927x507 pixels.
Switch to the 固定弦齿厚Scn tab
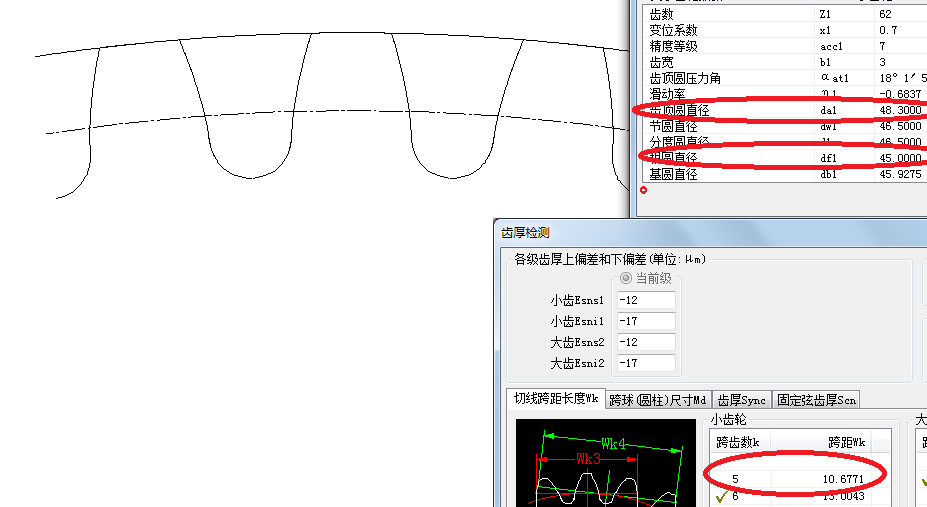point(816,400)
